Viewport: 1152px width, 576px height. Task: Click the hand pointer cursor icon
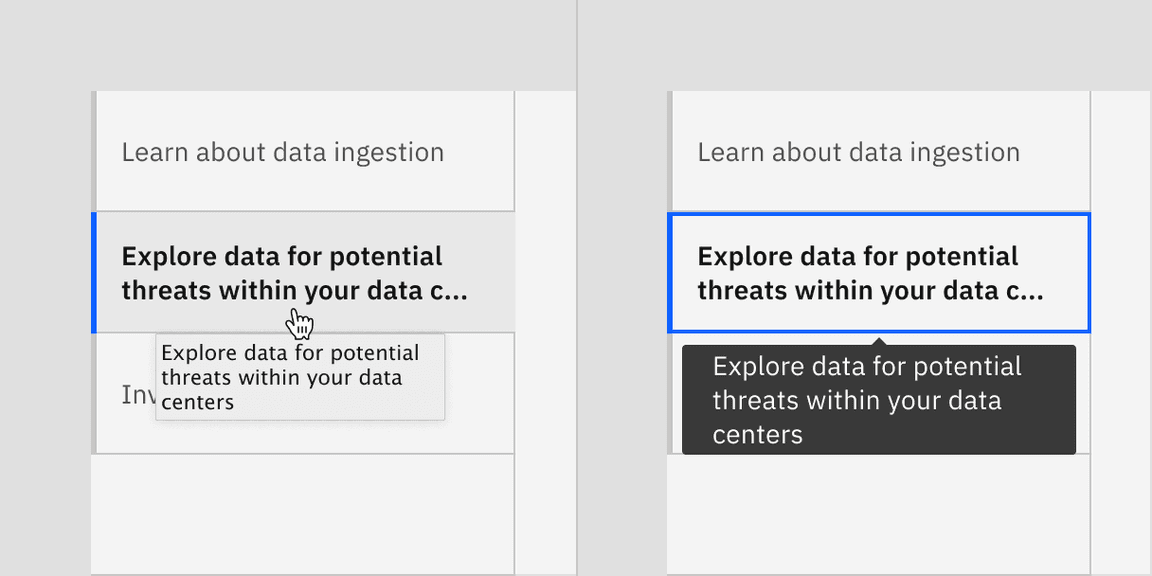[x=300, y=323]
